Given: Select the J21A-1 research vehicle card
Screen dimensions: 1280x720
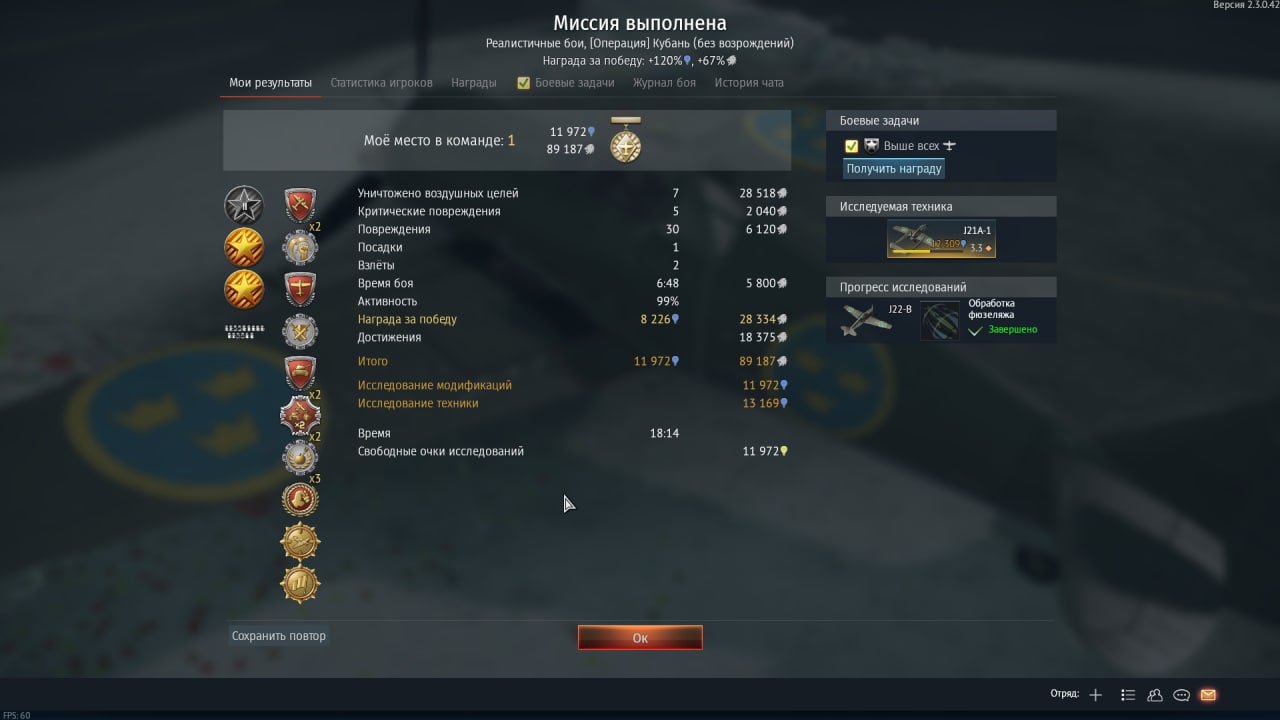Looking at the screenshot, I should pyautogui.click(x=941, y=239).
